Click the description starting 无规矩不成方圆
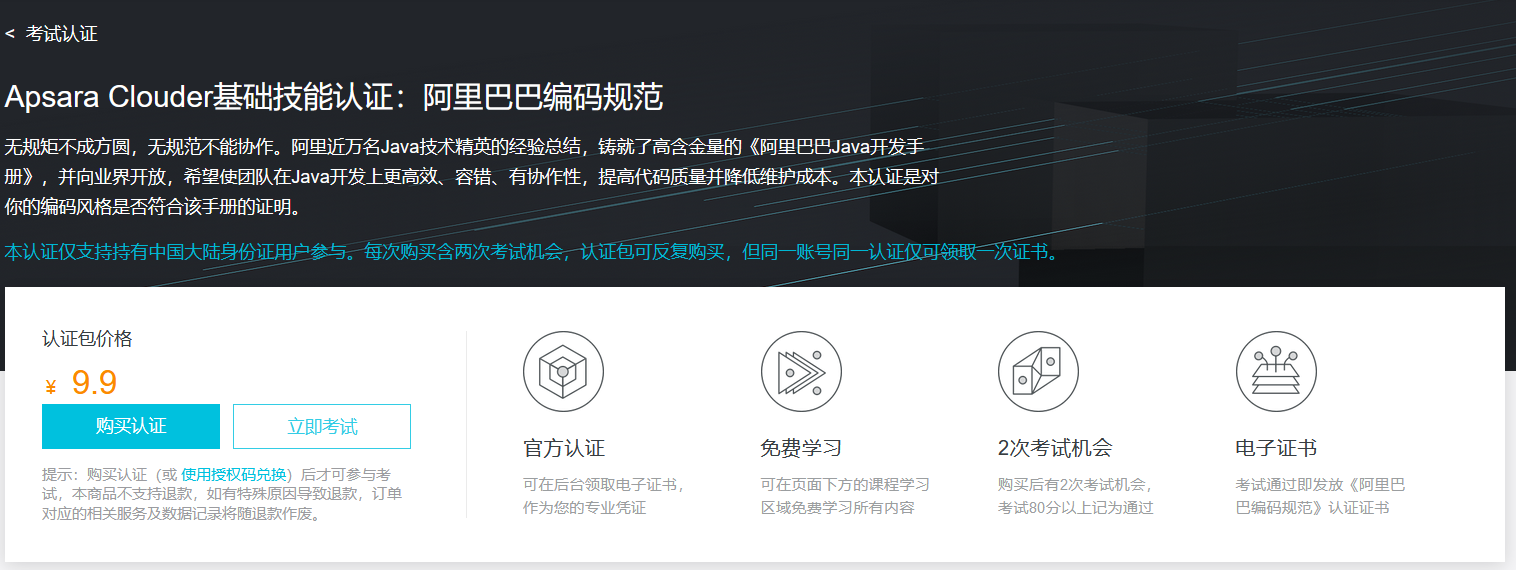1516x570 pixels. coord(471,178)
